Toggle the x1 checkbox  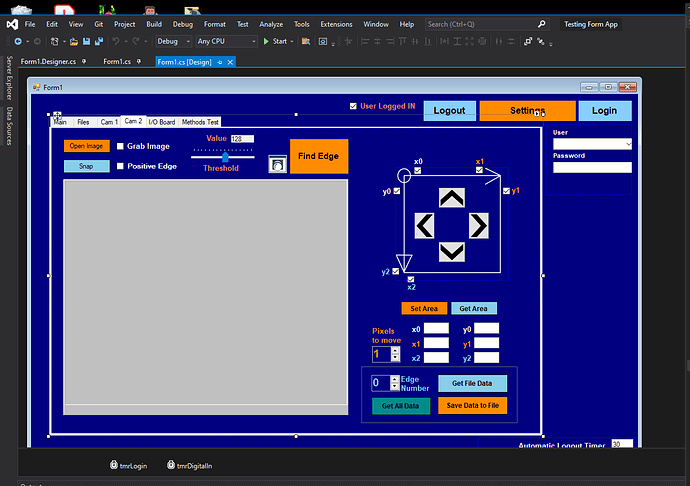(479, 170)
